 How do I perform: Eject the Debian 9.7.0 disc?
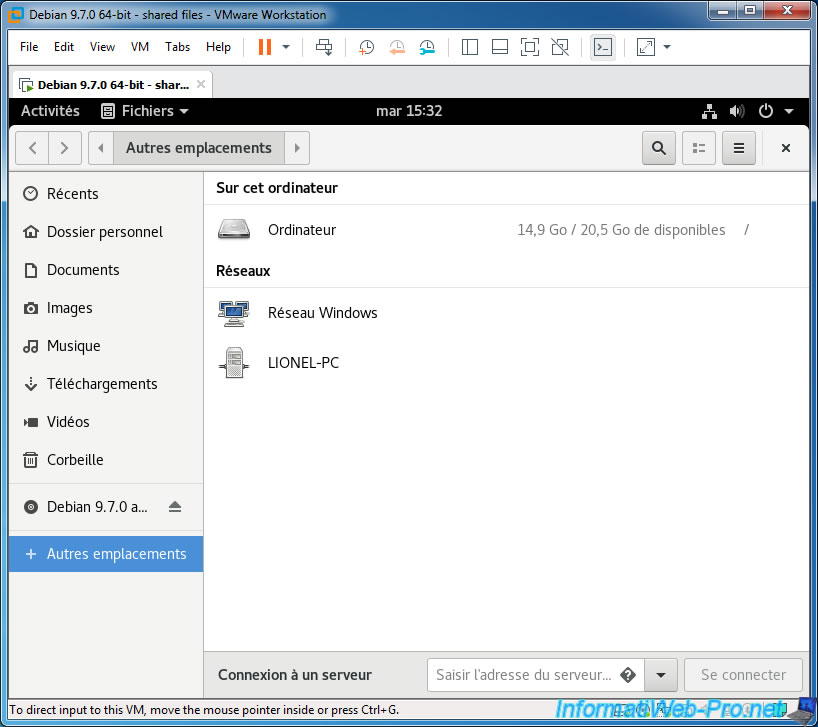click(x=175, y=507)
